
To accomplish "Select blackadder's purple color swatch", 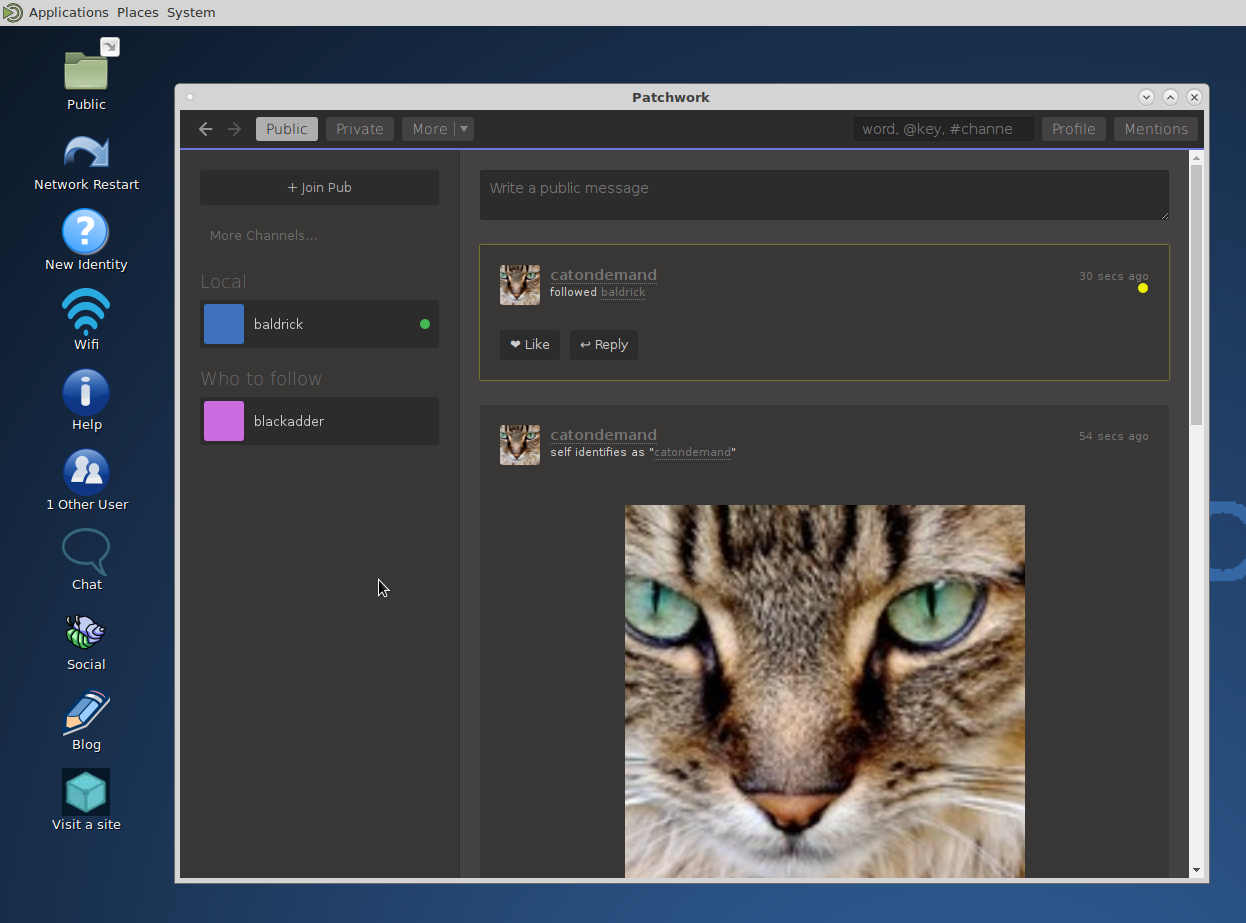I will click(x=224, y=421).
